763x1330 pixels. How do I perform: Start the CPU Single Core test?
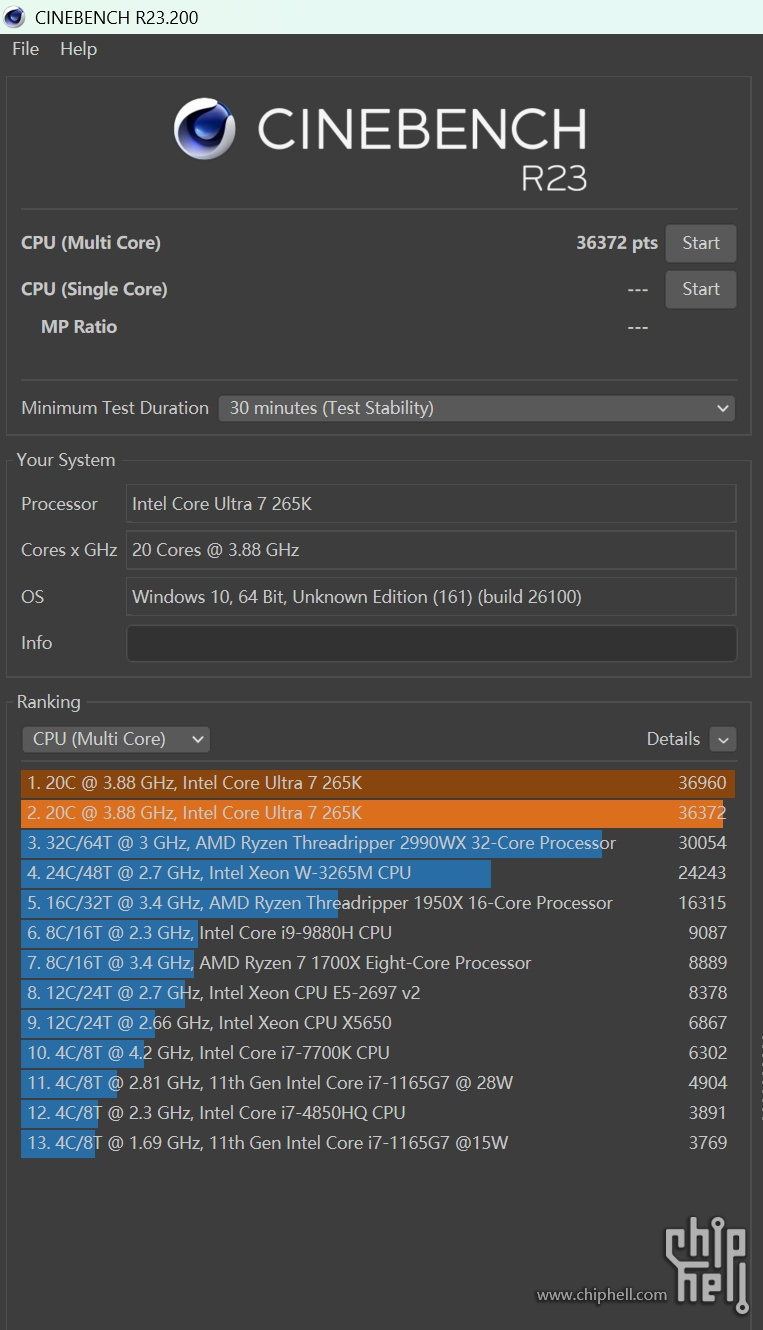pyautogui.click(x=701, y=289)
